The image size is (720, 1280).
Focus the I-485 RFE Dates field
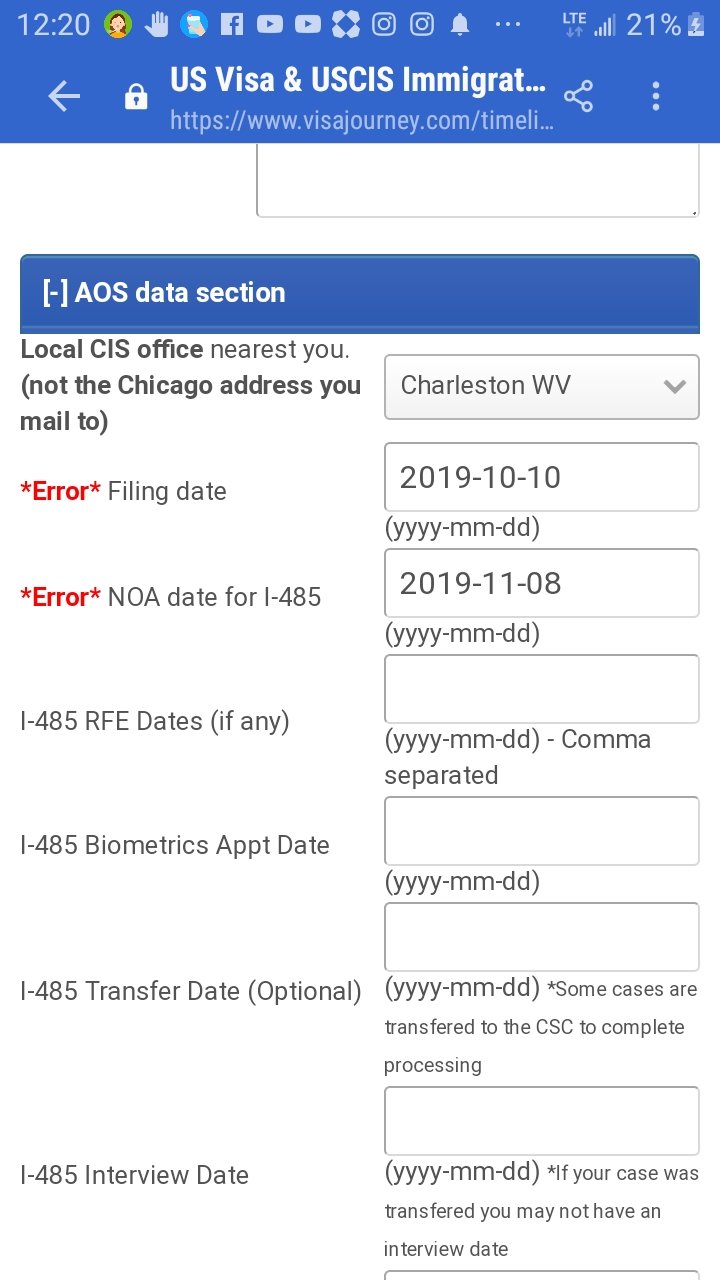541,689
